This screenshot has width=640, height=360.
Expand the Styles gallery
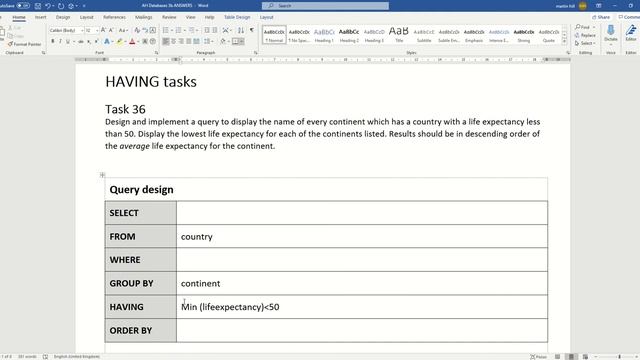[564, 42]
